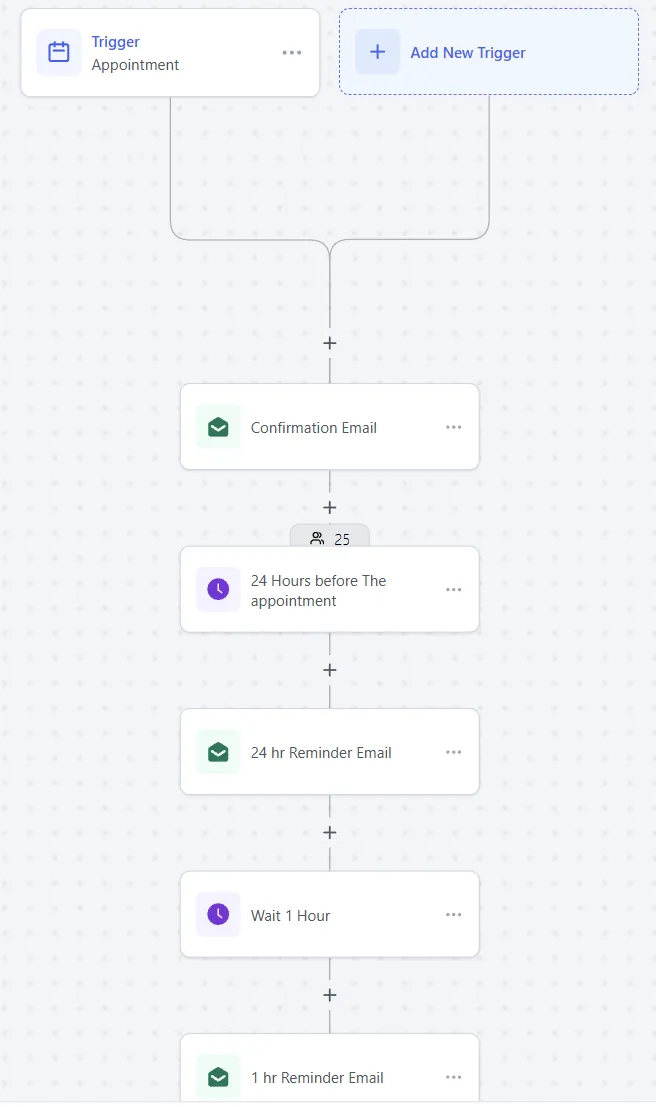Viewport: 656px width, 1107px height.
Task: Open the 1 hr Reminder Email options menu
Action: point(454,1077)
